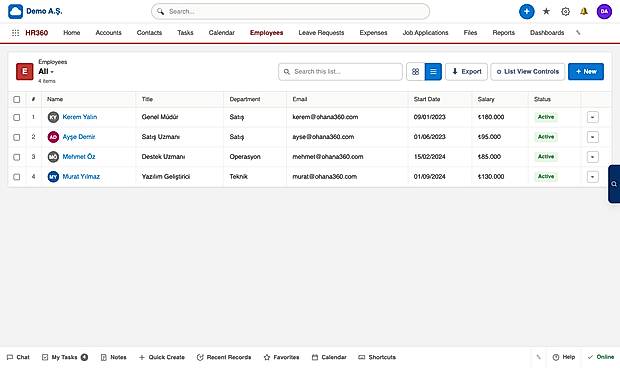Select the Ayşe Demir row checkbox
Screen dimensions: 620x368
(x=17, y=137)
